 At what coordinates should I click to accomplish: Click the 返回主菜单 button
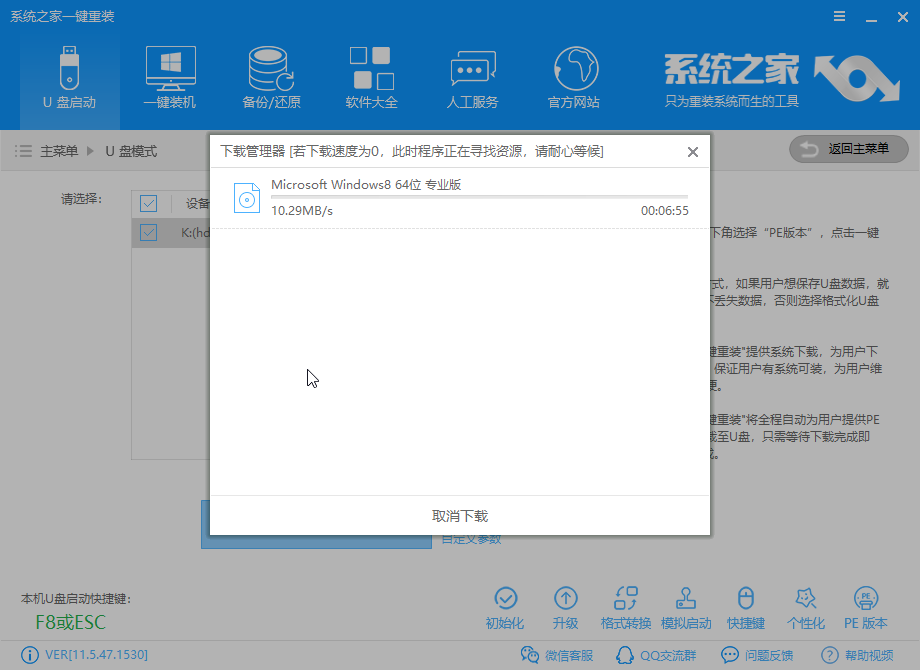pyautogui.click(x=848, y=148)
